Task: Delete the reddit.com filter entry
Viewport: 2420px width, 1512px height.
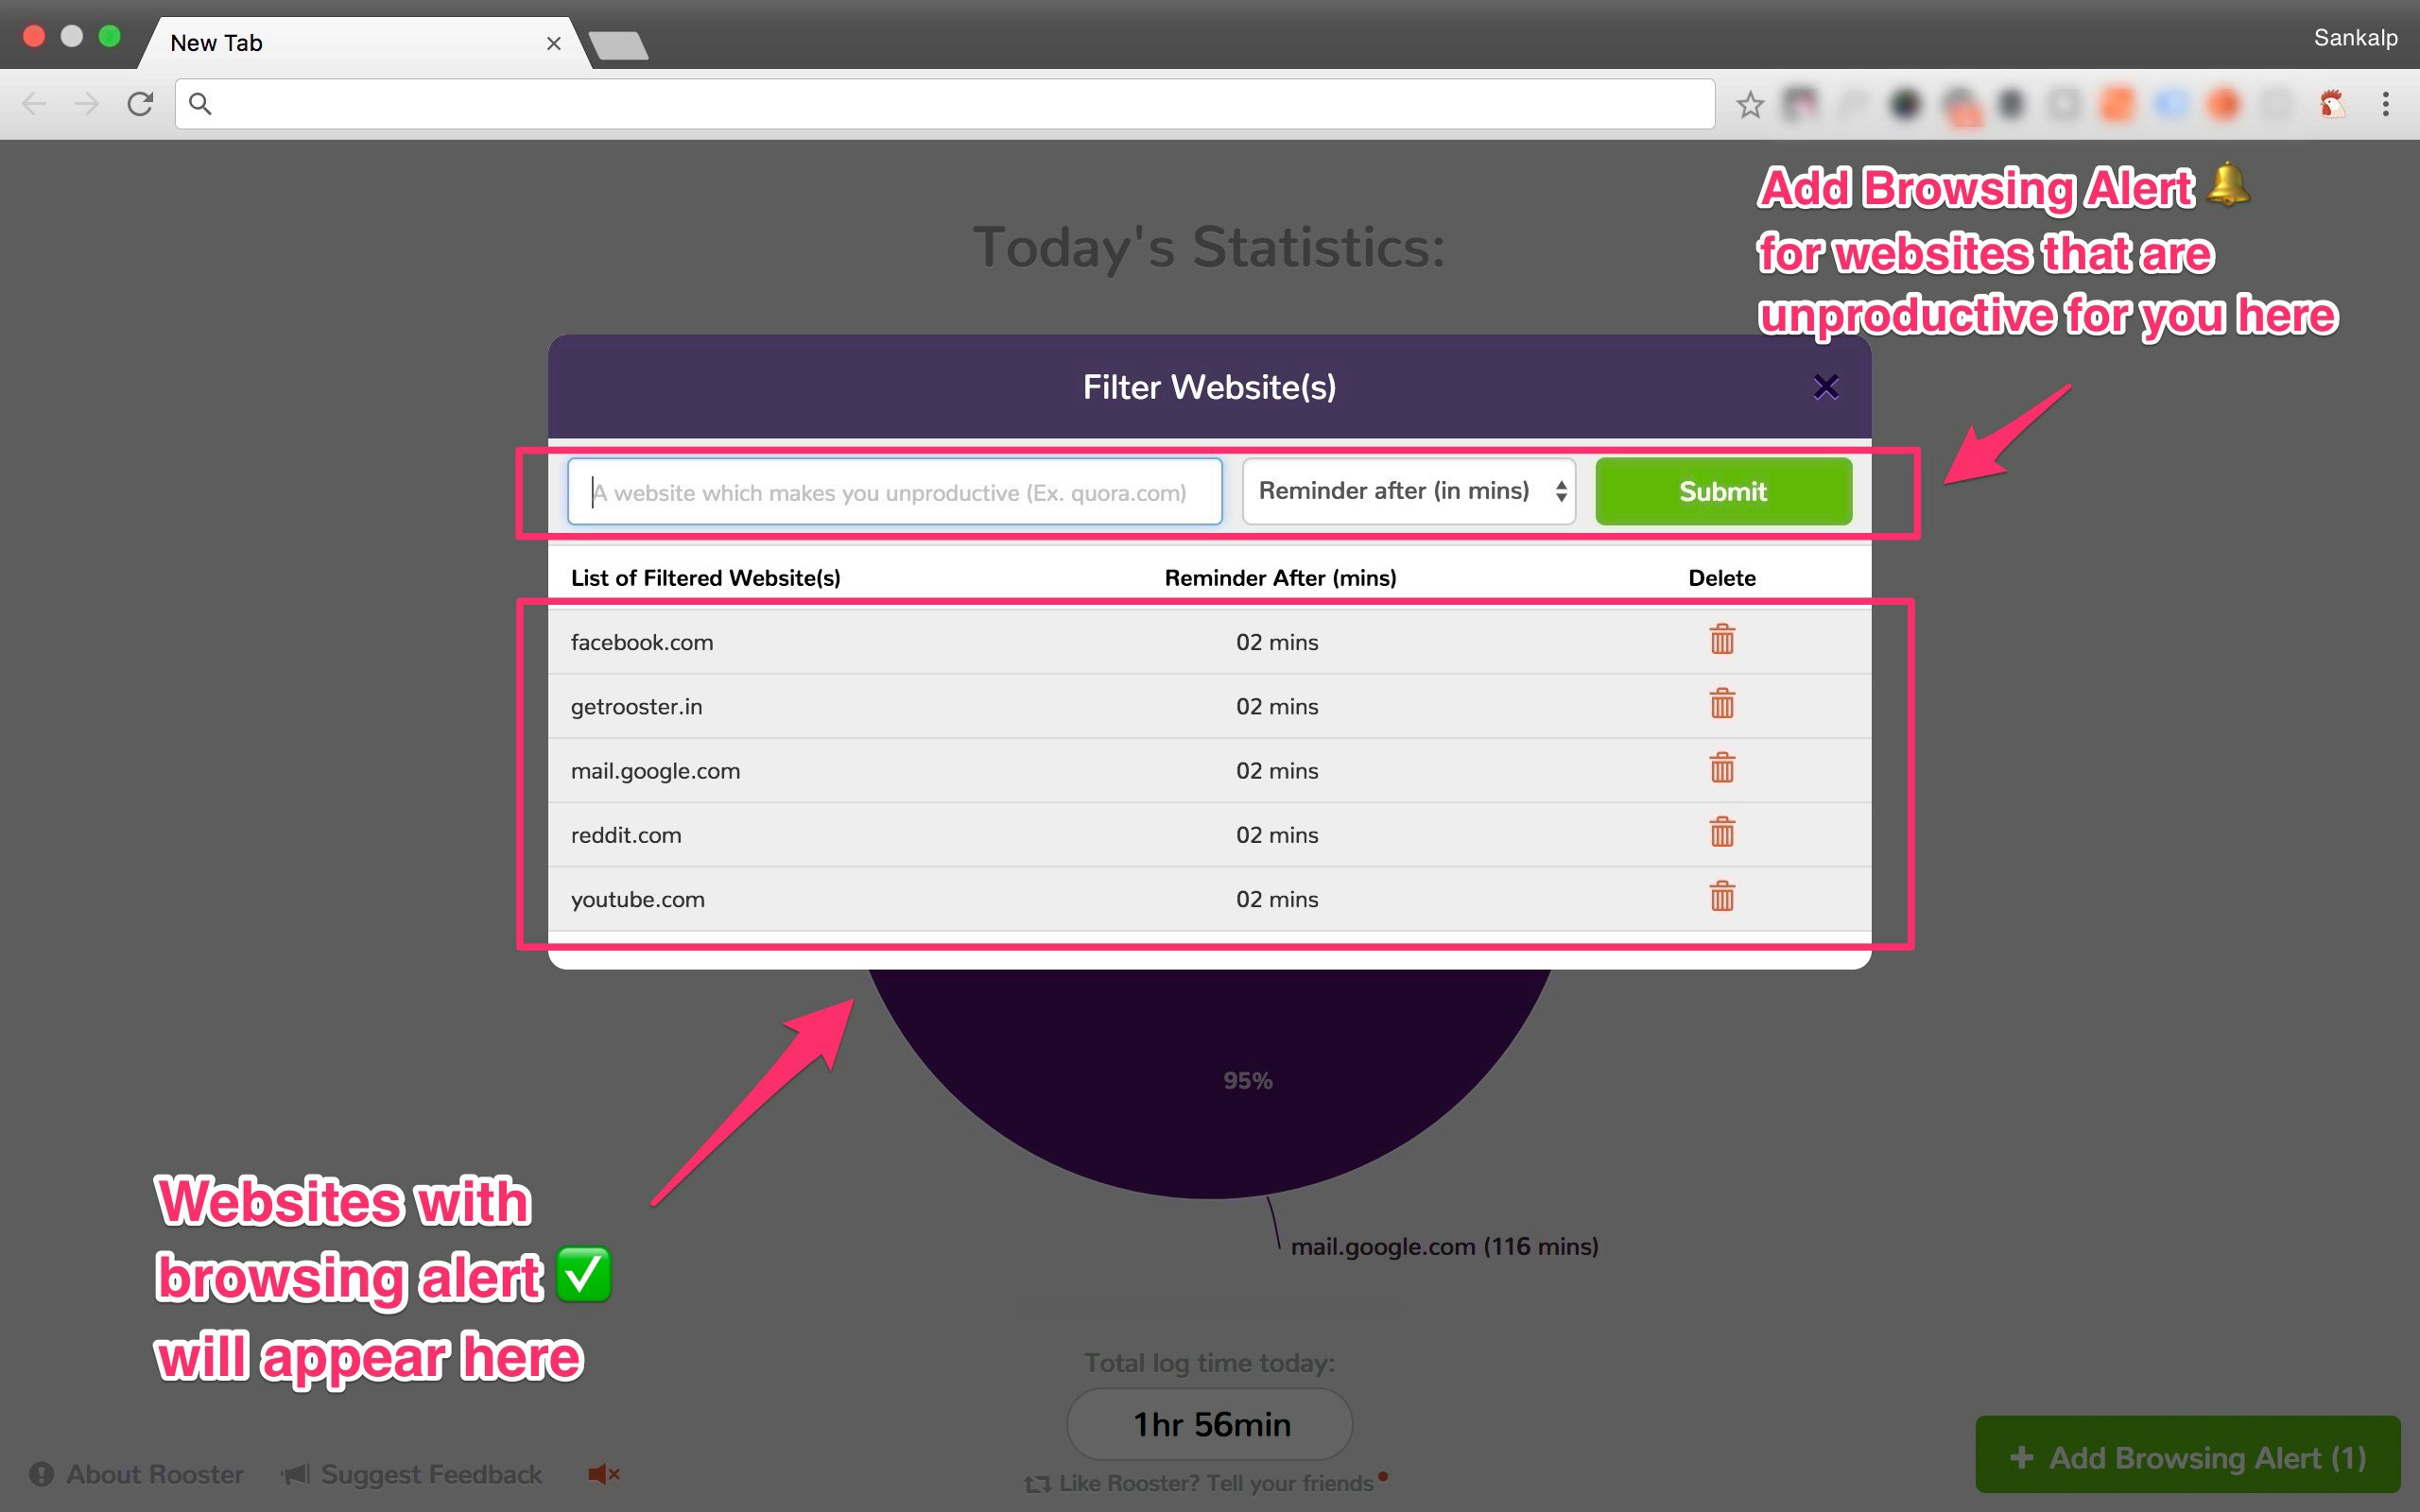Action: (x=1721, y=832)
